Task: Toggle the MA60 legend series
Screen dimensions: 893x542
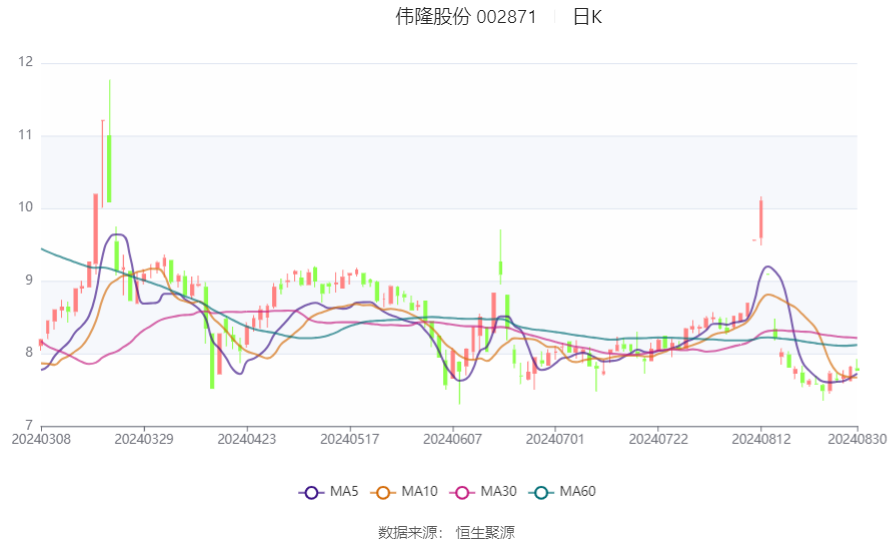Action: pyautogui.click(x=562, y=492)
